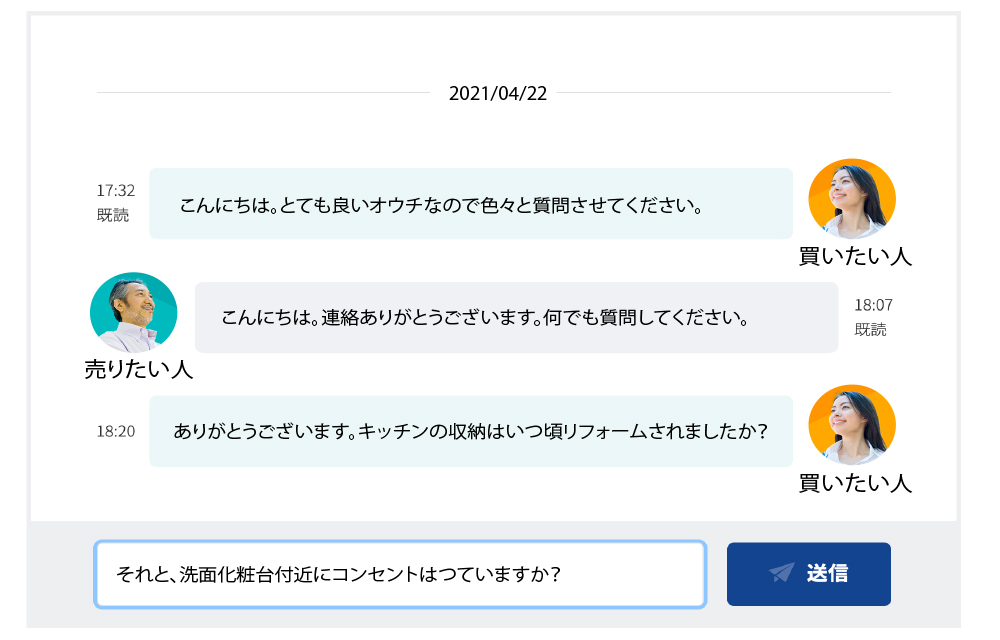Screen dimensions: 1000x640
Task: Click the 2021/04/22 date separator
Action: coord(498,93)
